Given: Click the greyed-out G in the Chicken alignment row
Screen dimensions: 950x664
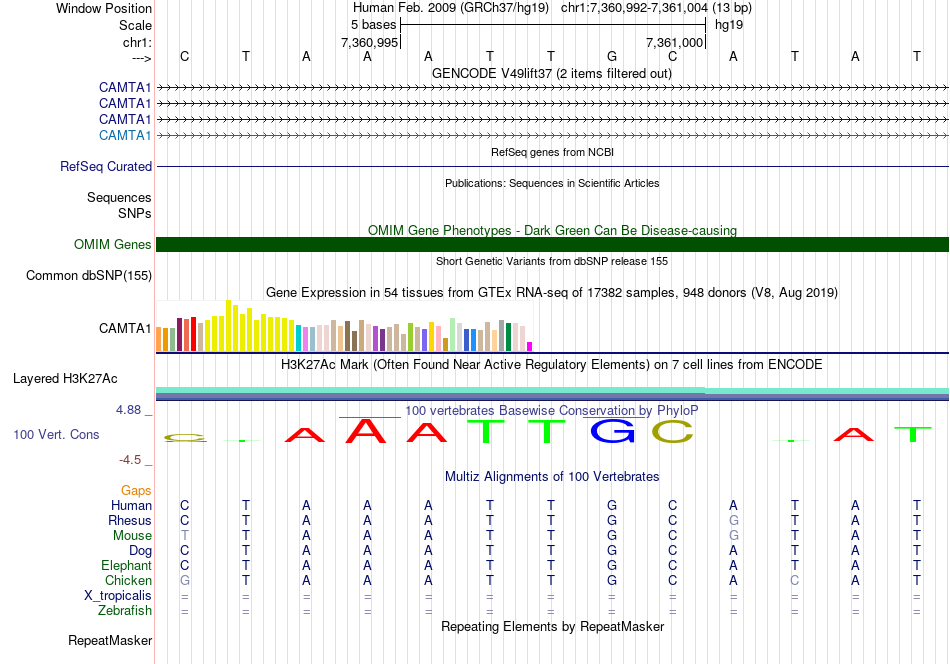Looking at the screenshot, I should (185, 580).
